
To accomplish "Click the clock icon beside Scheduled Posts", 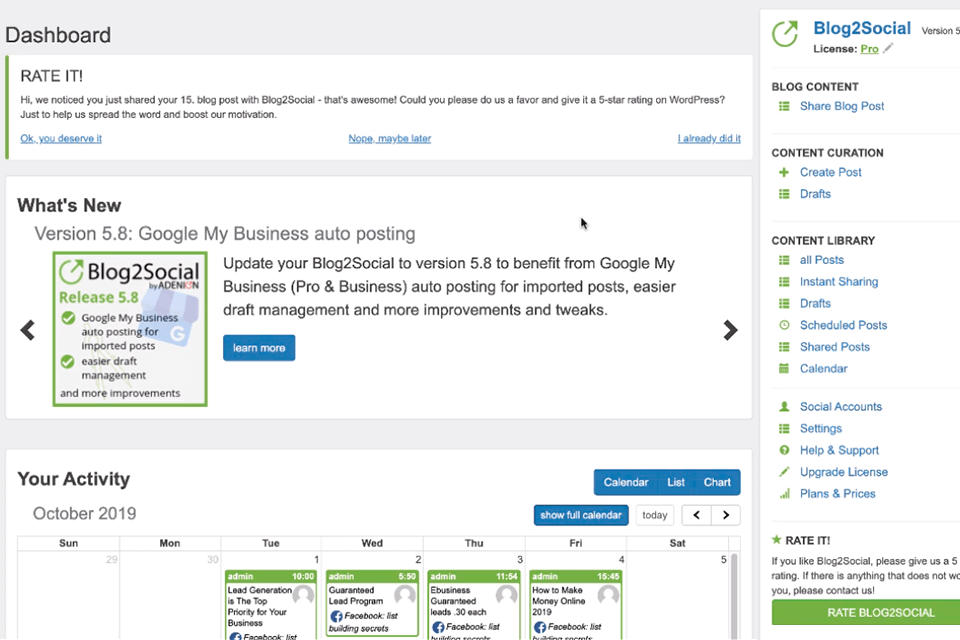I will pos(784,325).
